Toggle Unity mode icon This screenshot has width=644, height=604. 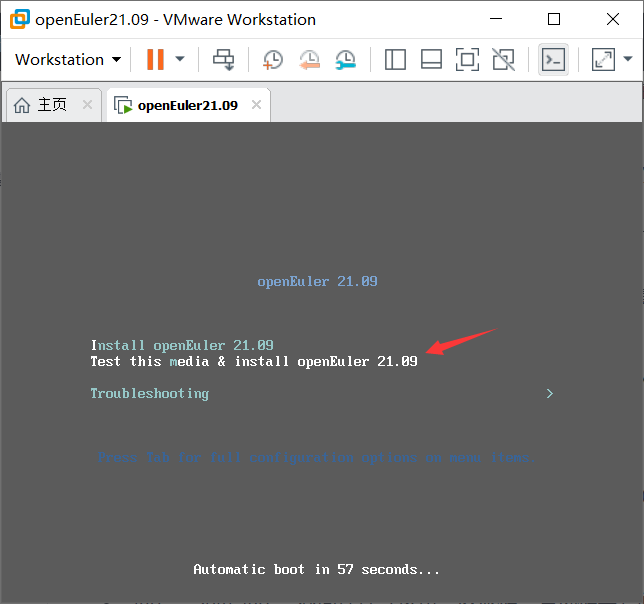pos(504,60)
